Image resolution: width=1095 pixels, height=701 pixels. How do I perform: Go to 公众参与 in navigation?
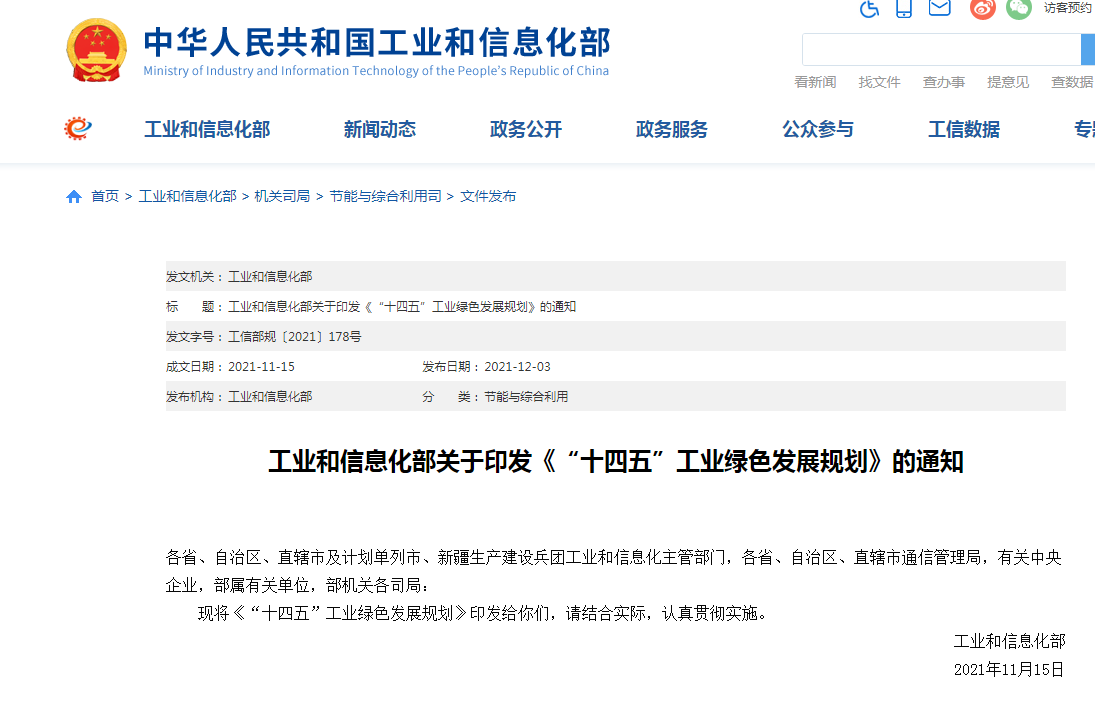818,129
